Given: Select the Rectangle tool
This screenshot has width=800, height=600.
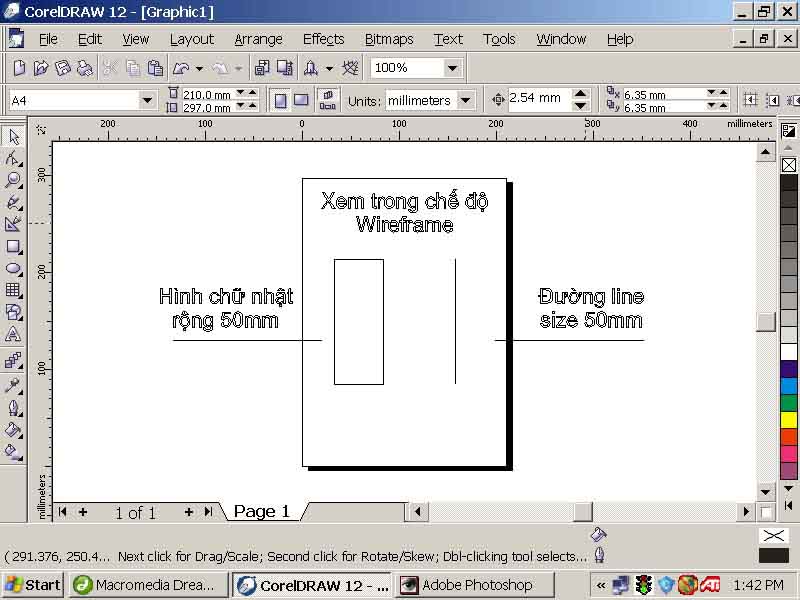Looking at the screenshot, I should pyautogui.click(x=13, y=247).
